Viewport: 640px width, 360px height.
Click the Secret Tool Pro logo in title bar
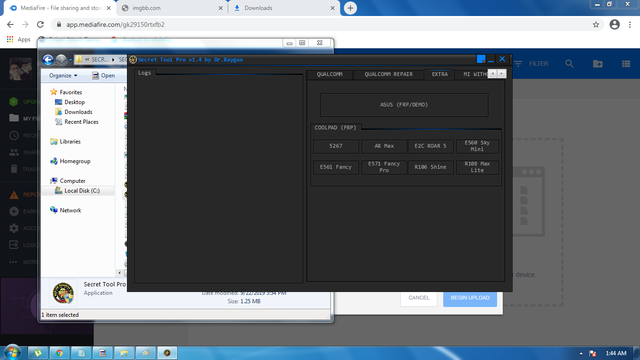click(x=133, y=60)
